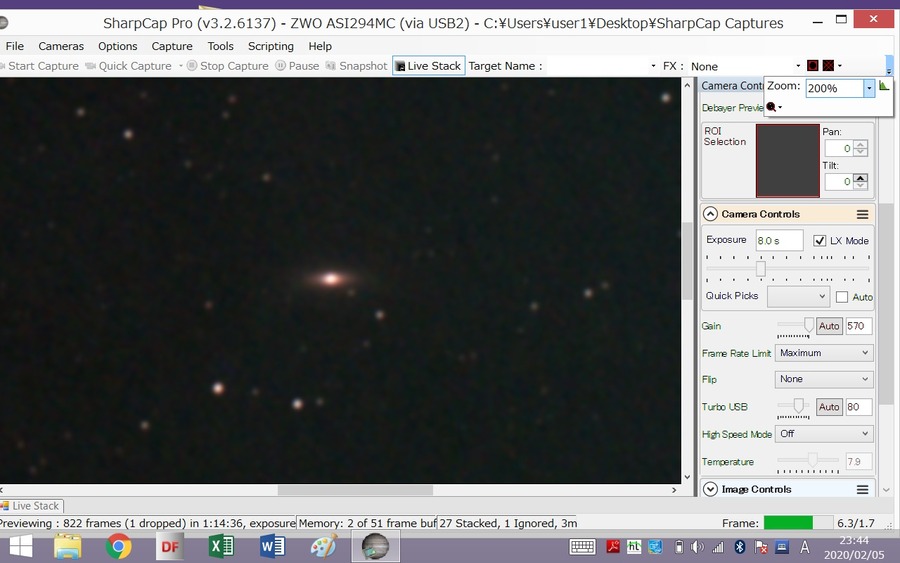Open the Flip dropdown

(824, 379)
